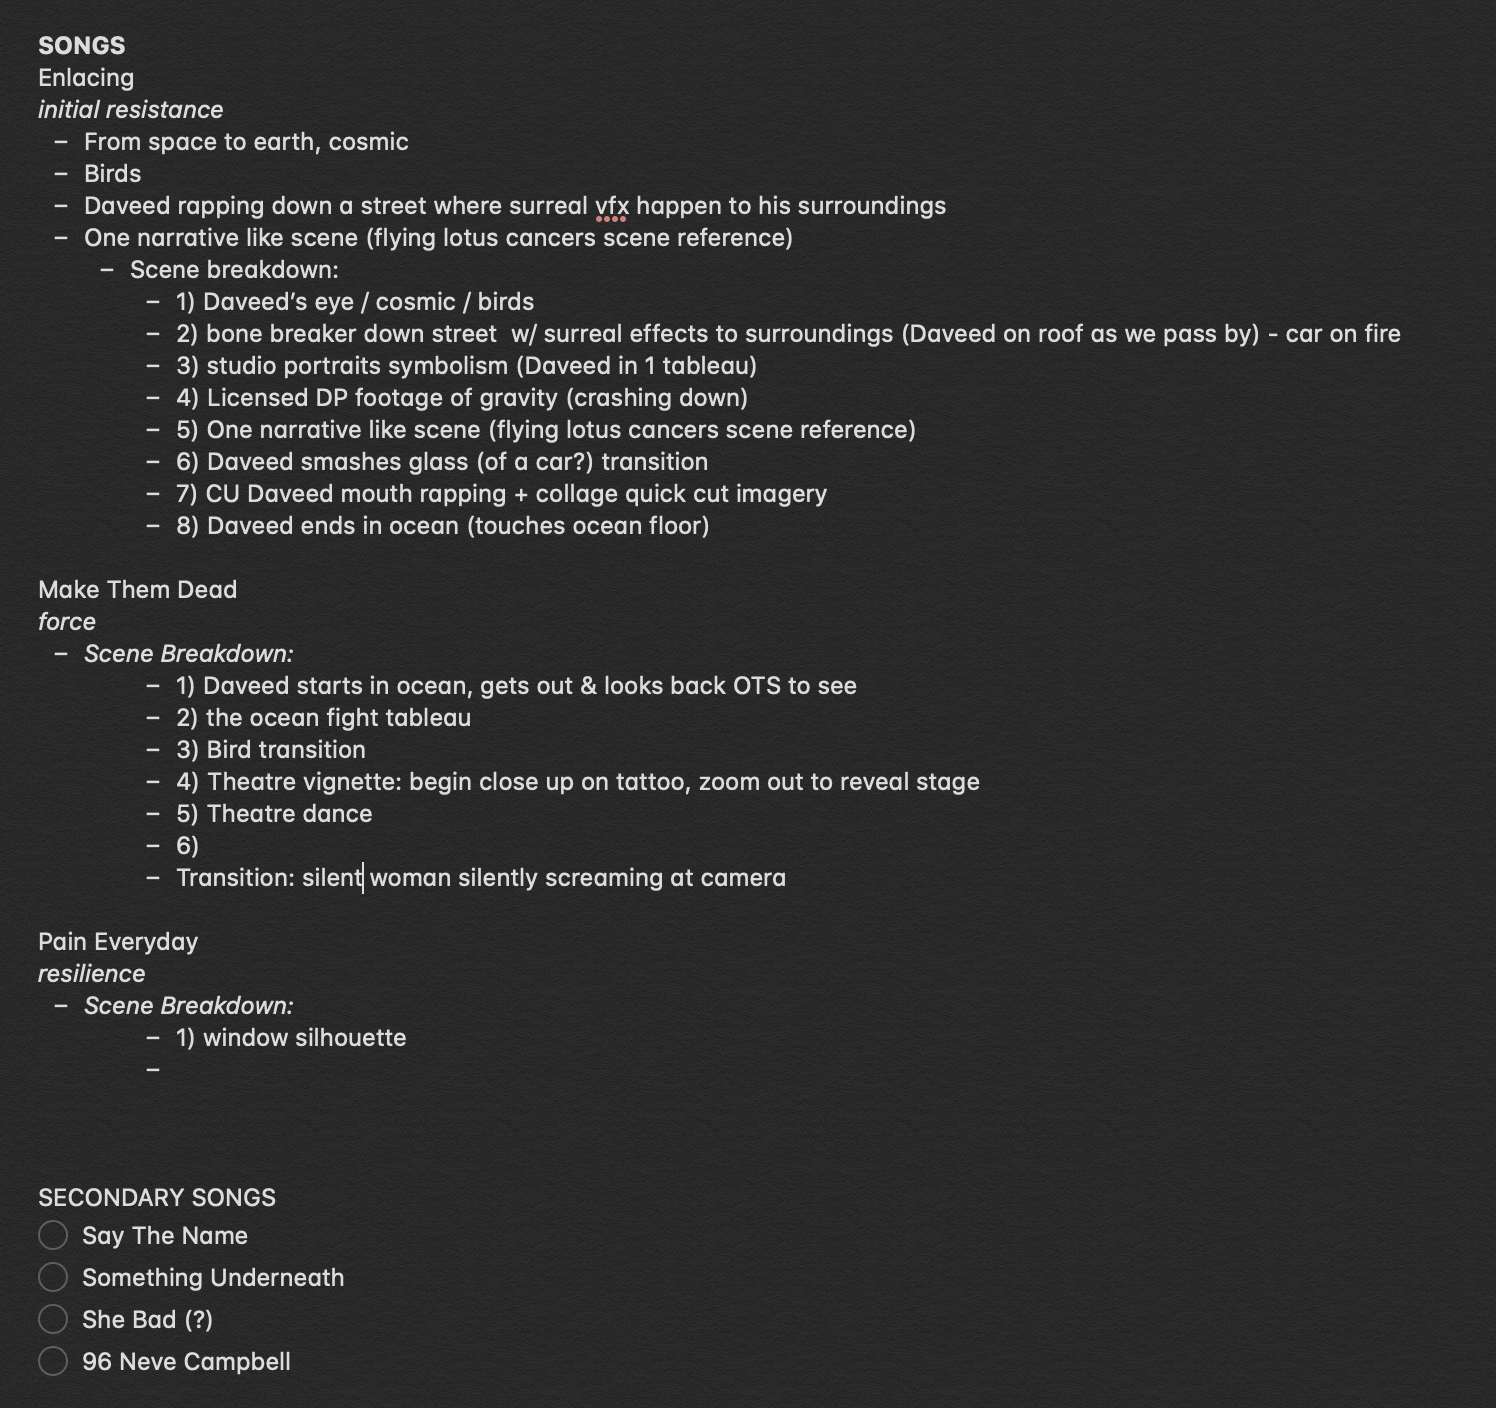This screenshot has width=1496, height=1408.
Task: Select the "Birds" bullet item
Action: [x=112, y=174]
